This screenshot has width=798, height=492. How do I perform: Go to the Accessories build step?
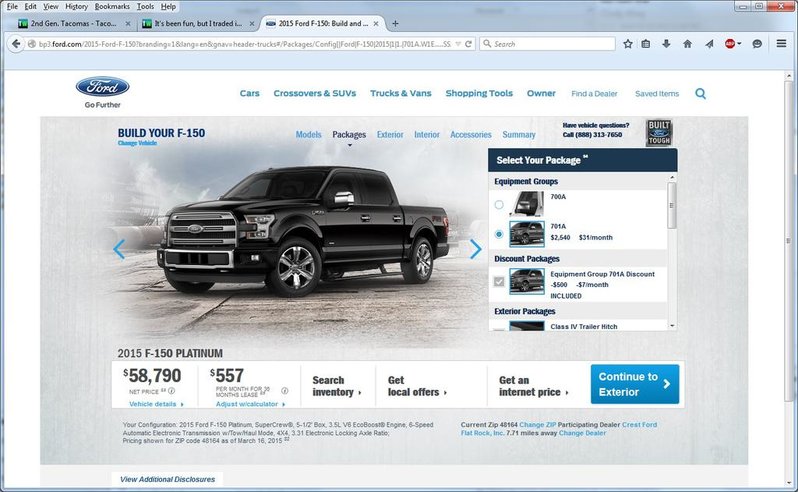pos(470,135)
